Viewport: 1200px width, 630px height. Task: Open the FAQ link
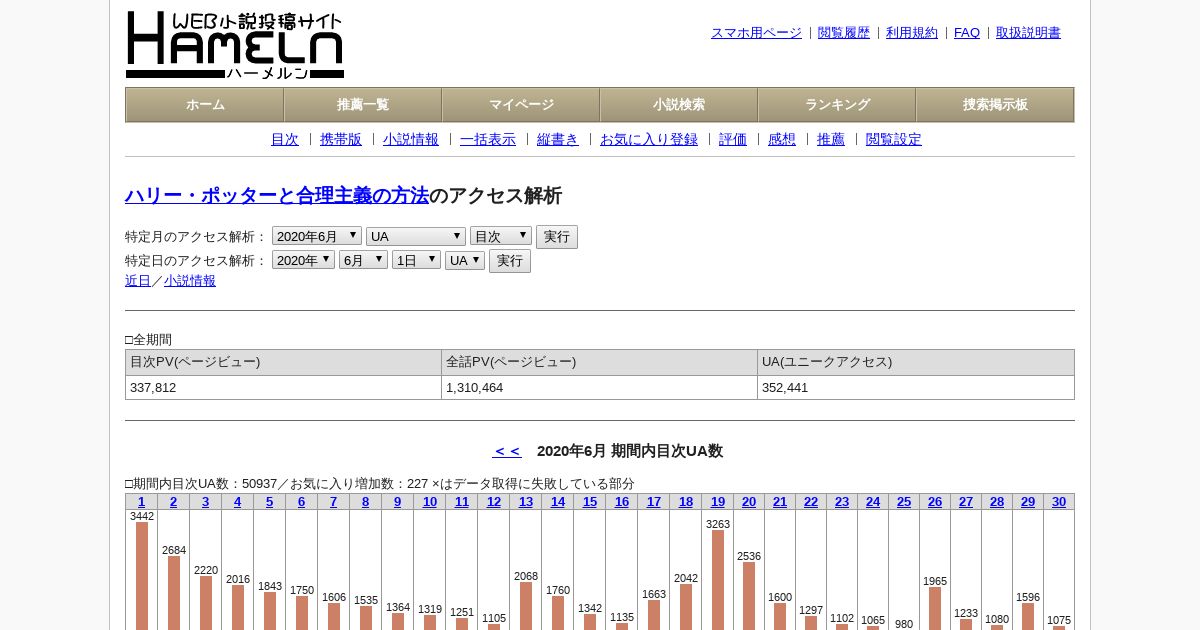967,33
